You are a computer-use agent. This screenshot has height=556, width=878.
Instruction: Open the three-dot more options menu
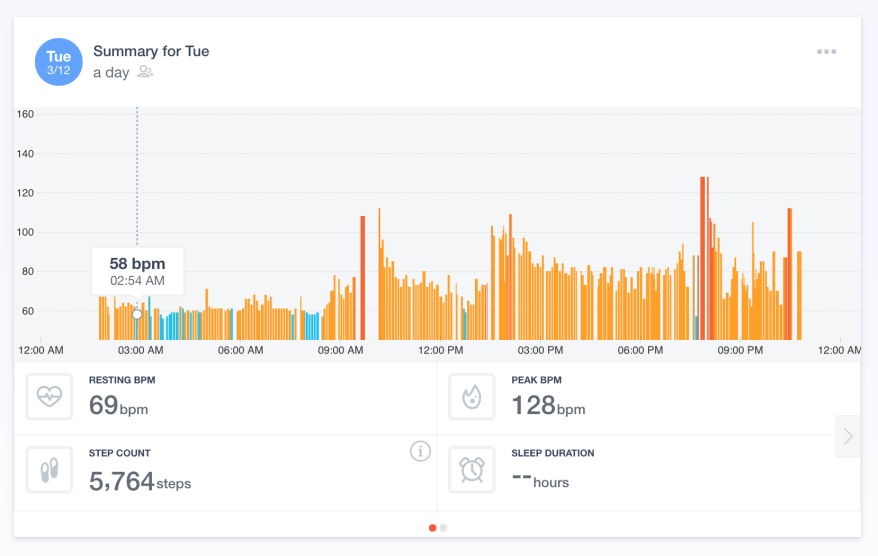pos(826,52)
